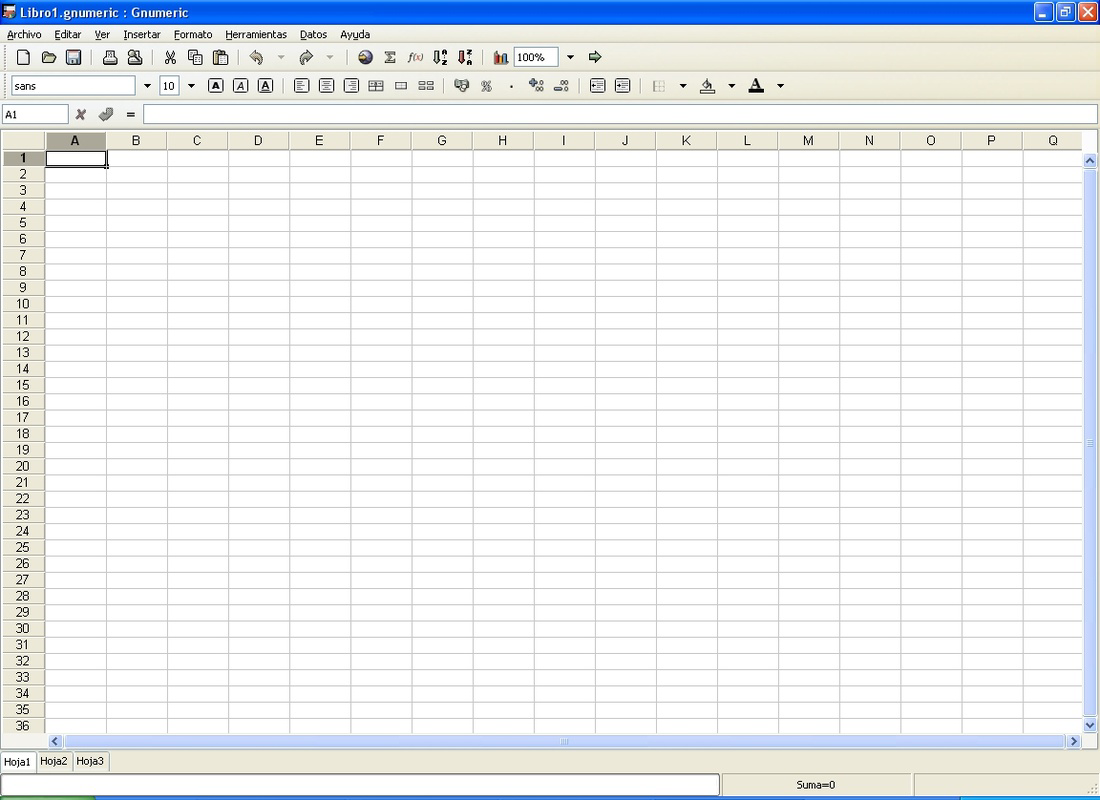The image size is (1100, 800).
Task: Open the Datos menu
Action: [x=313, y=34]
